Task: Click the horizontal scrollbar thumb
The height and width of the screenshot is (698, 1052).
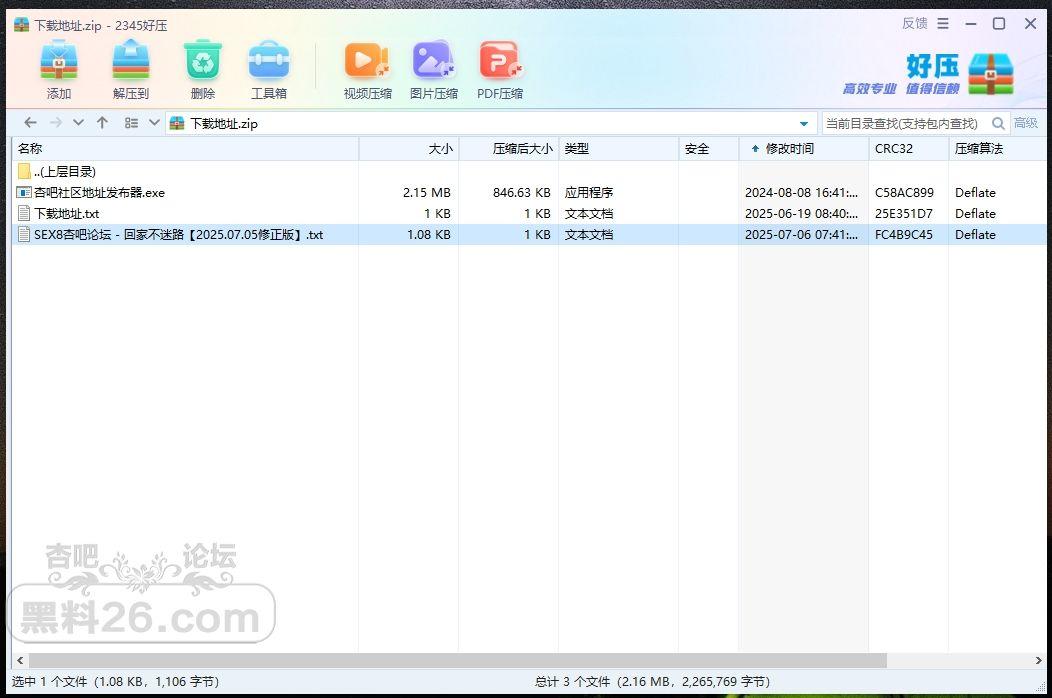Action: [458, 660]
